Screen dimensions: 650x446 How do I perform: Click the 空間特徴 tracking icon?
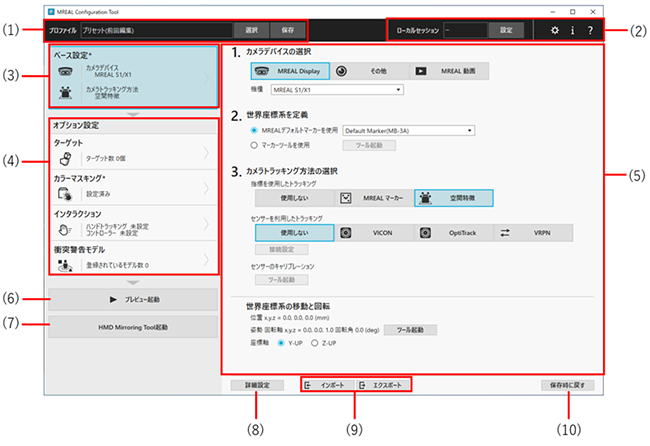[425, 198]
